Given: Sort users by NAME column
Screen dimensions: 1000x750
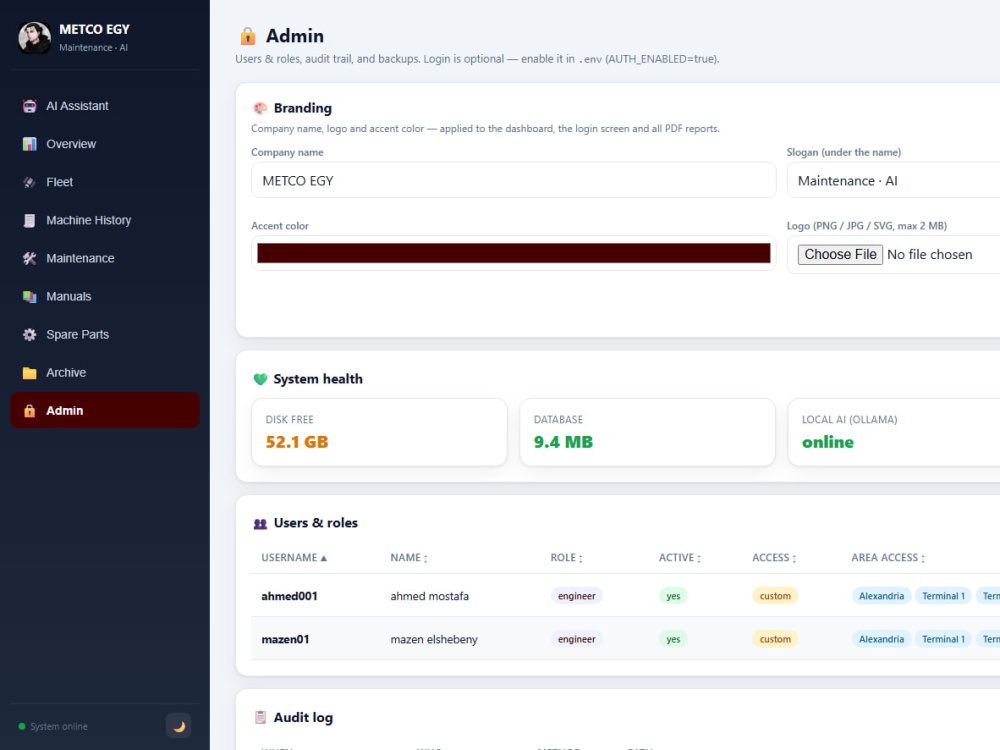Looking at the screenshot, I should pos(409,558).
